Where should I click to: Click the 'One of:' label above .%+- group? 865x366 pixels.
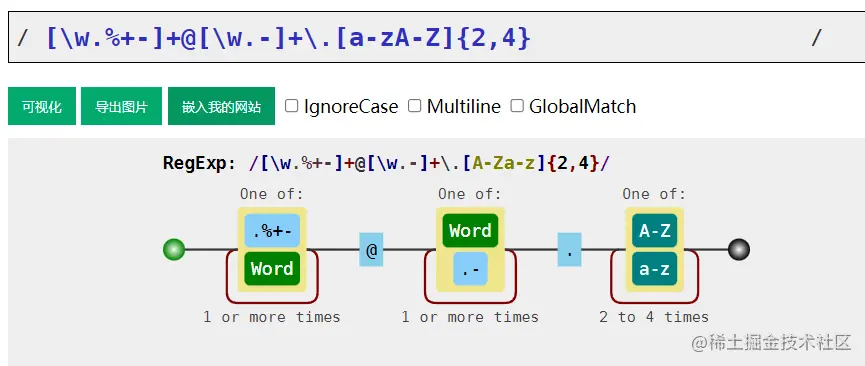click(x=272, y=194)
